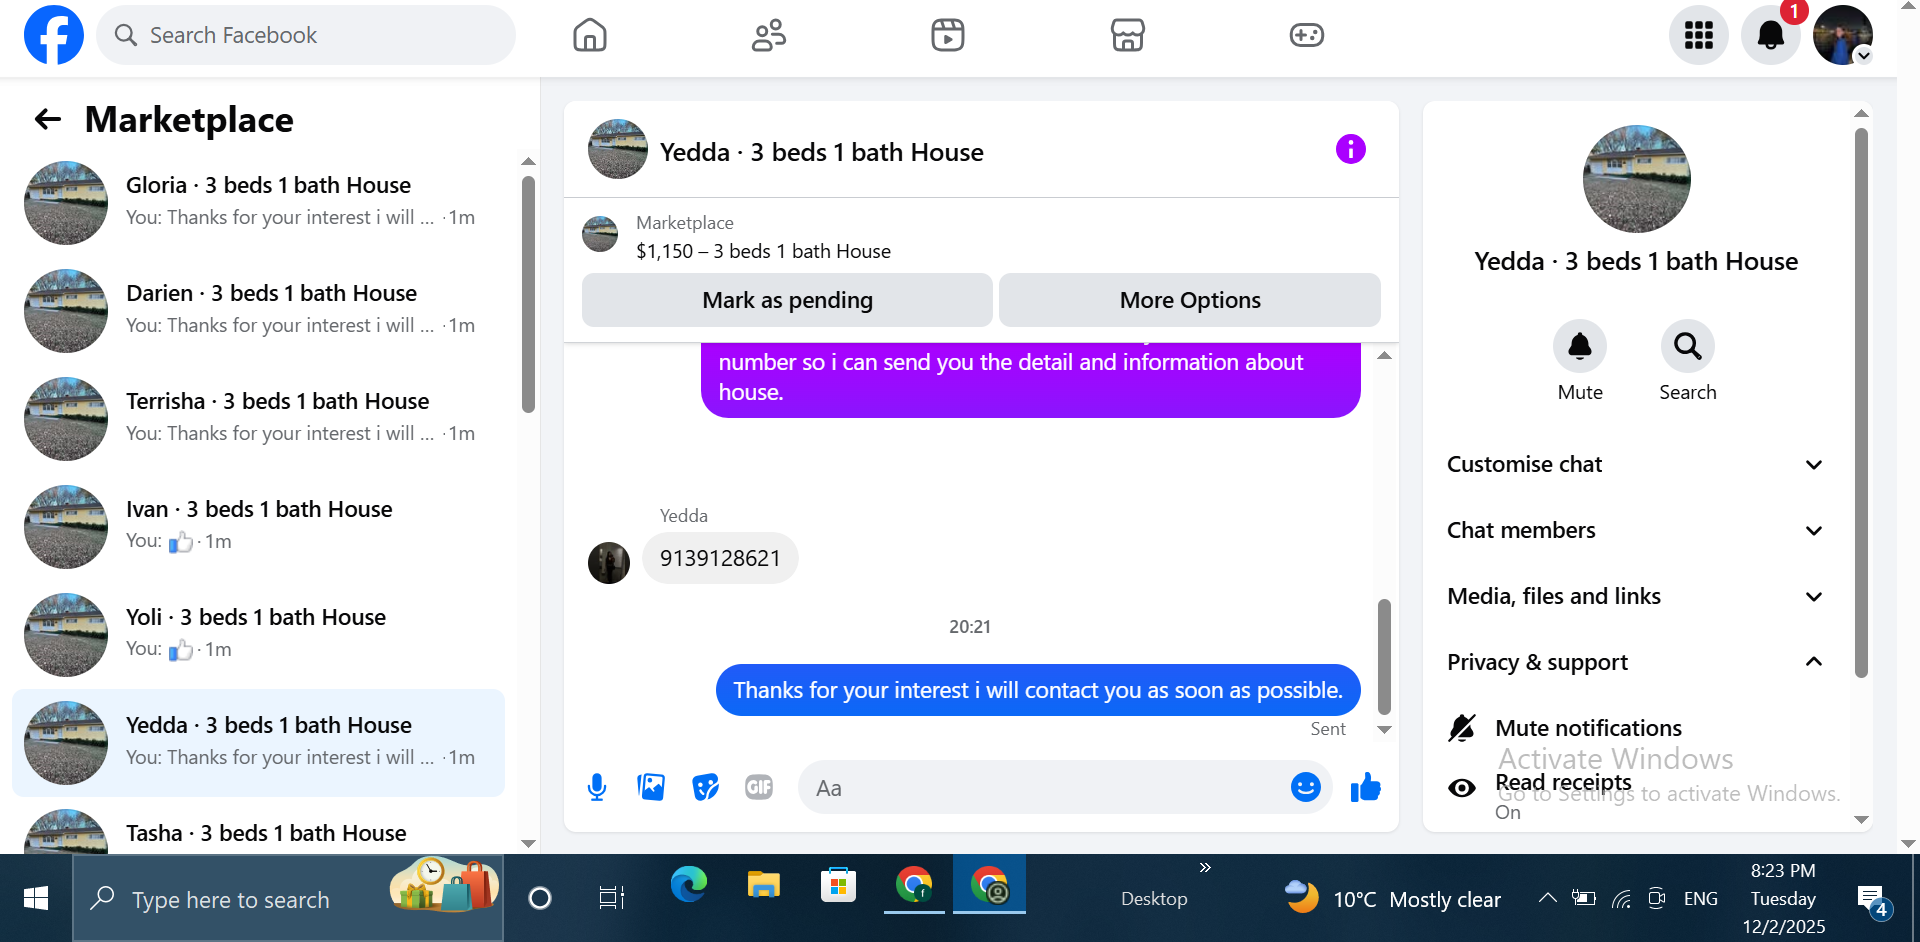
Task: Open Gloria's 3 beds 1 bath conversation
Action: tap(260, 202)
